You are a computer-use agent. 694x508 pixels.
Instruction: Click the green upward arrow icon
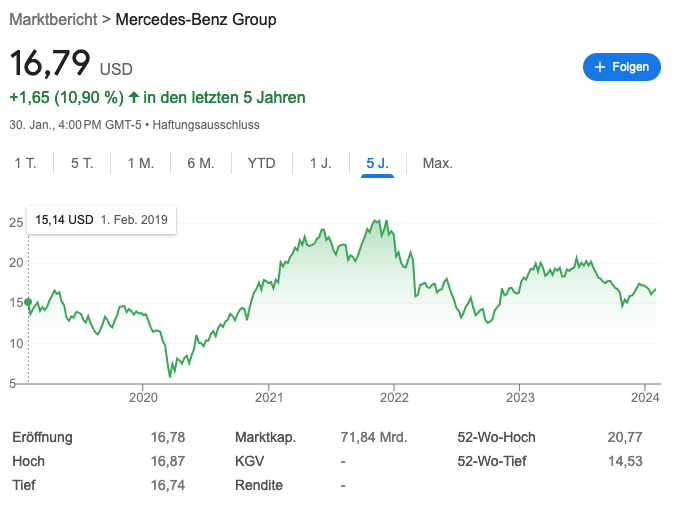134,98
